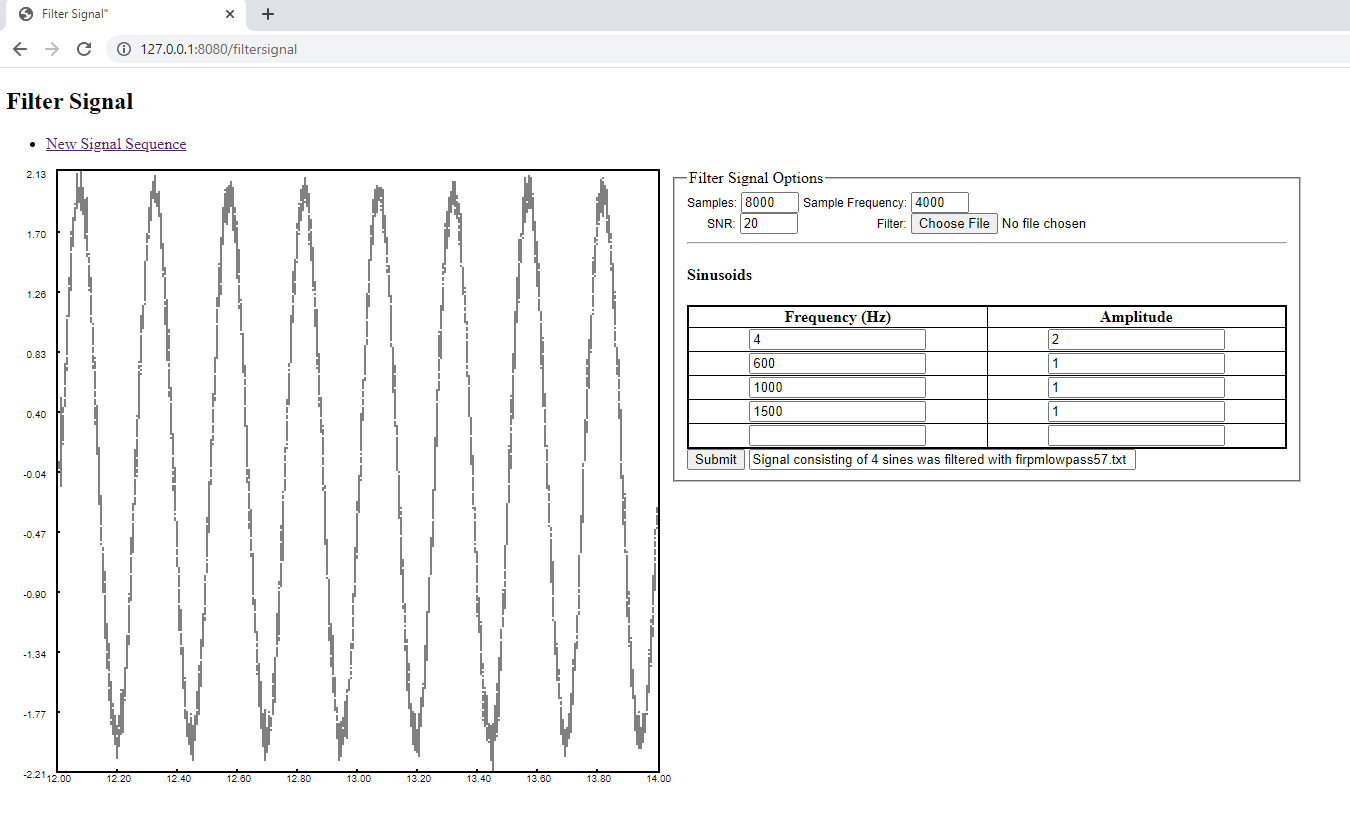Choose a filter file to upload

953,223
